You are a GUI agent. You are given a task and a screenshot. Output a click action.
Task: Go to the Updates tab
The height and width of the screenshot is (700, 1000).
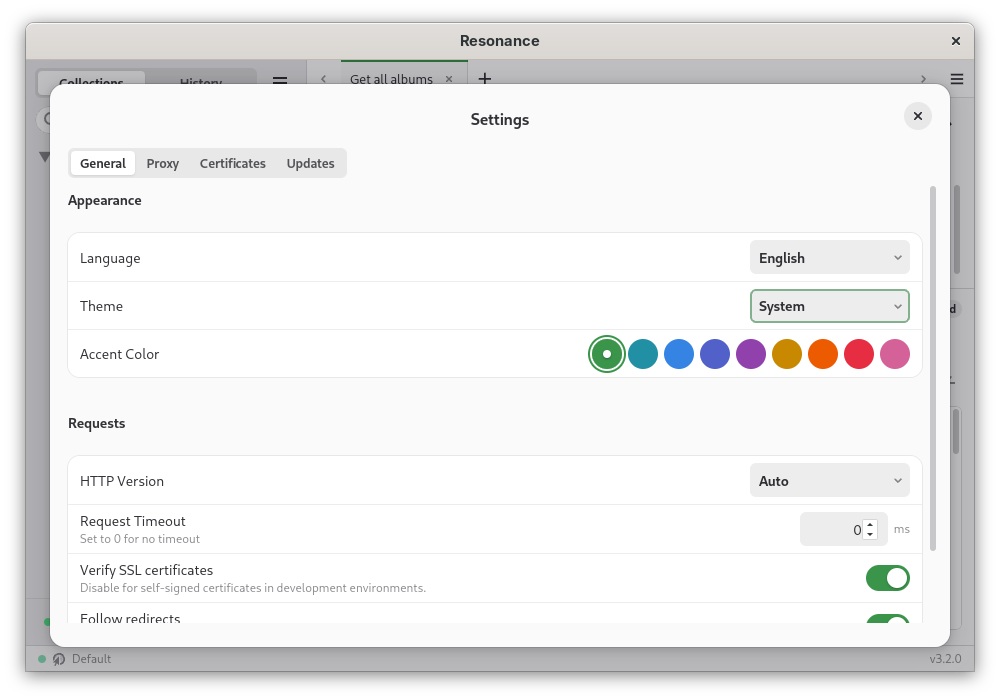[310, 163]
